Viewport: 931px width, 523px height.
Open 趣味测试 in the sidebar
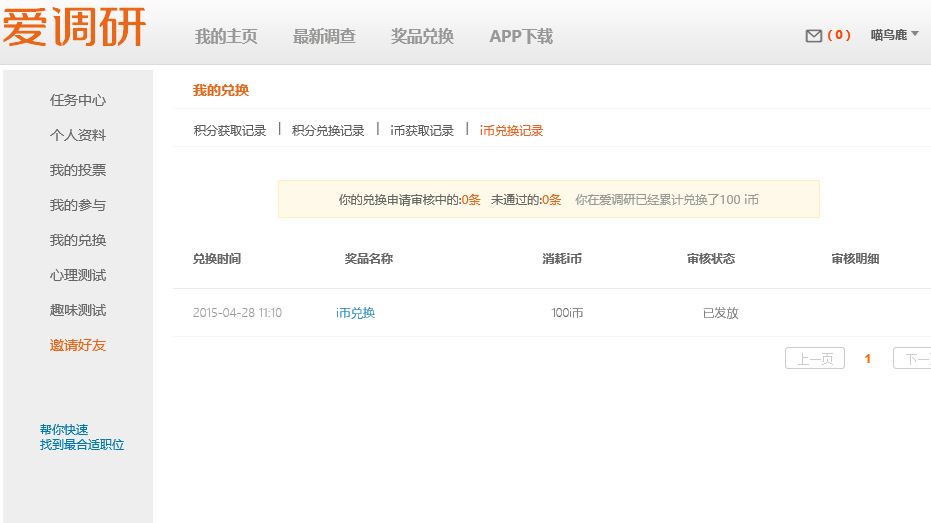78,310
